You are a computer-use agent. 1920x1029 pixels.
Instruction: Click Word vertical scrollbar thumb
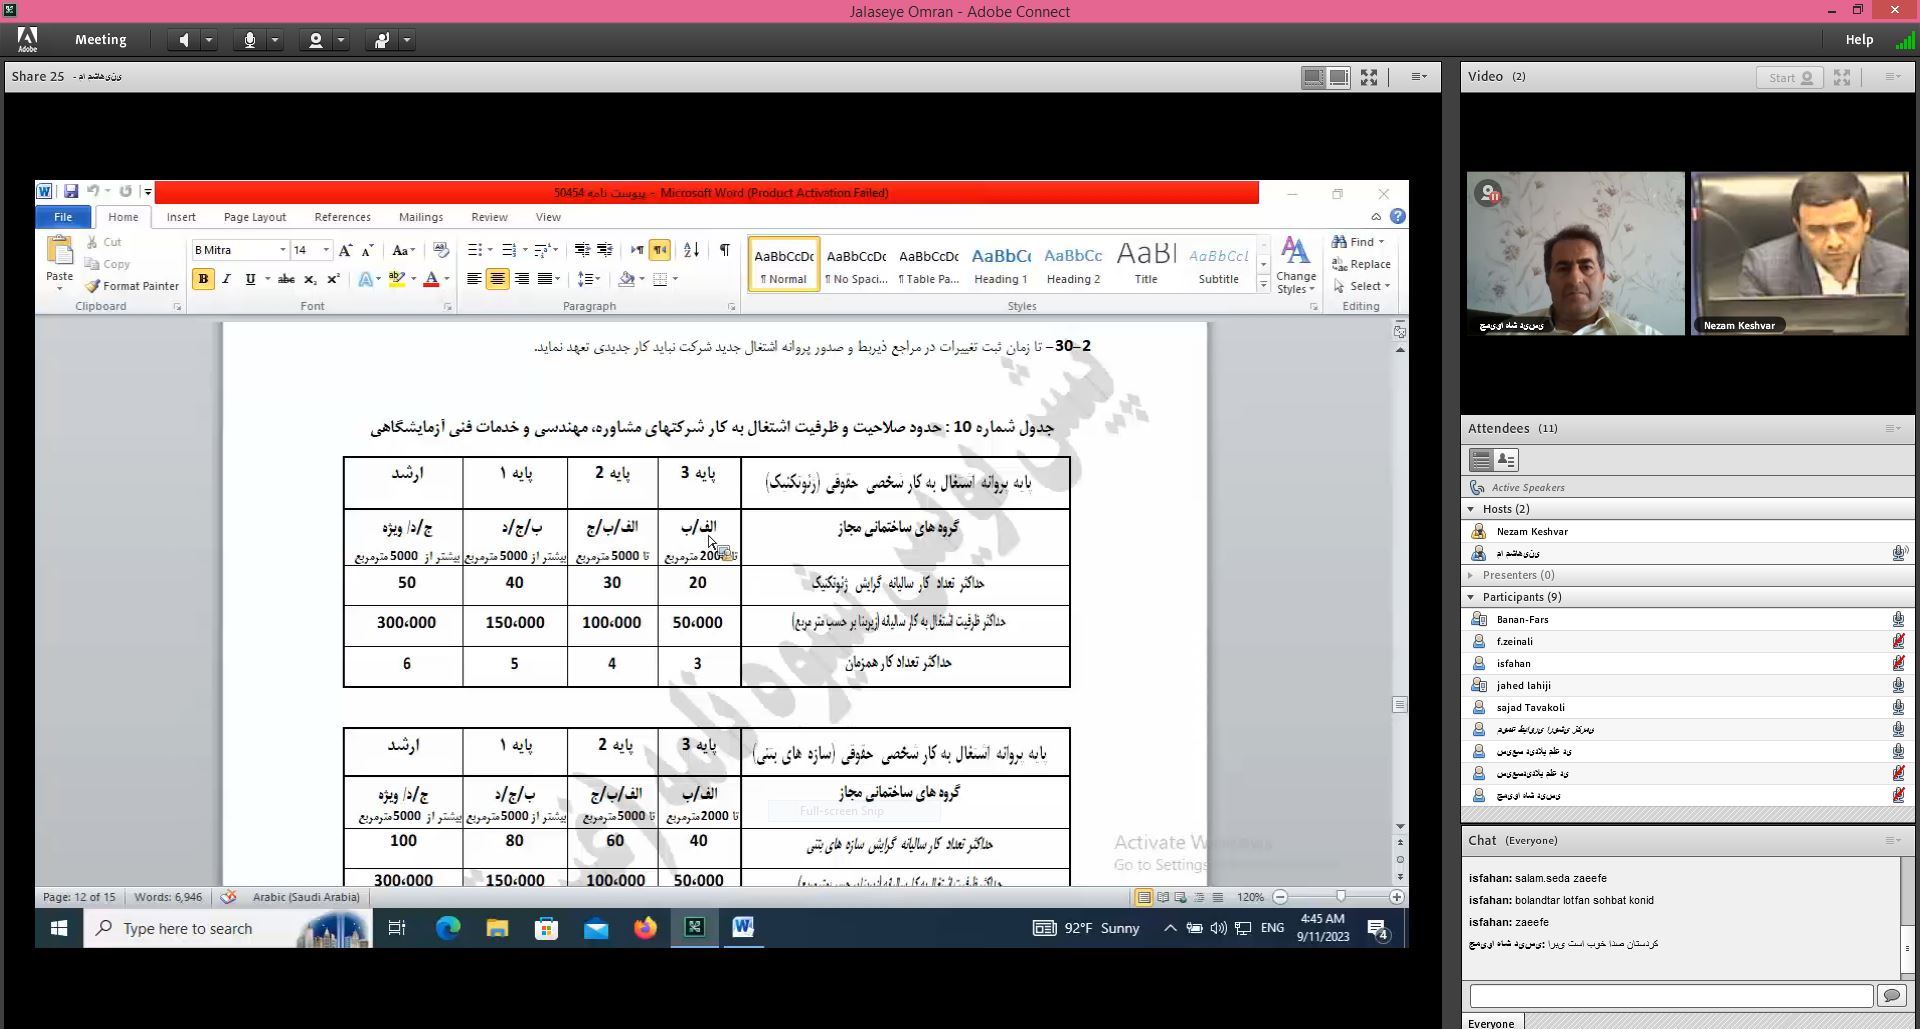[1399, 705]
